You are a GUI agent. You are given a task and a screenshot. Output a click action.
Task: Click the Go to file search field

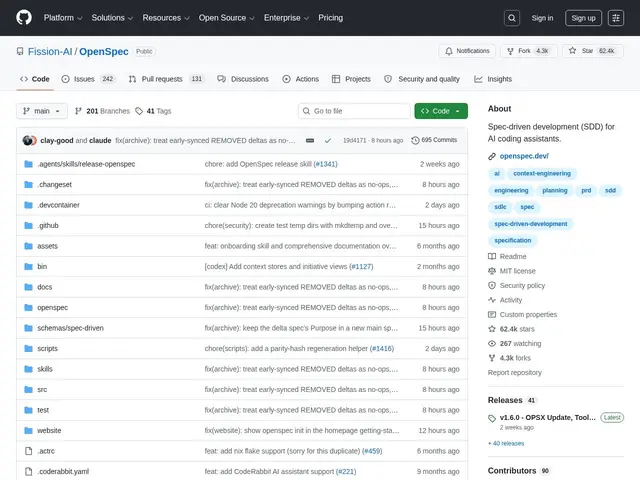point(354,111)
